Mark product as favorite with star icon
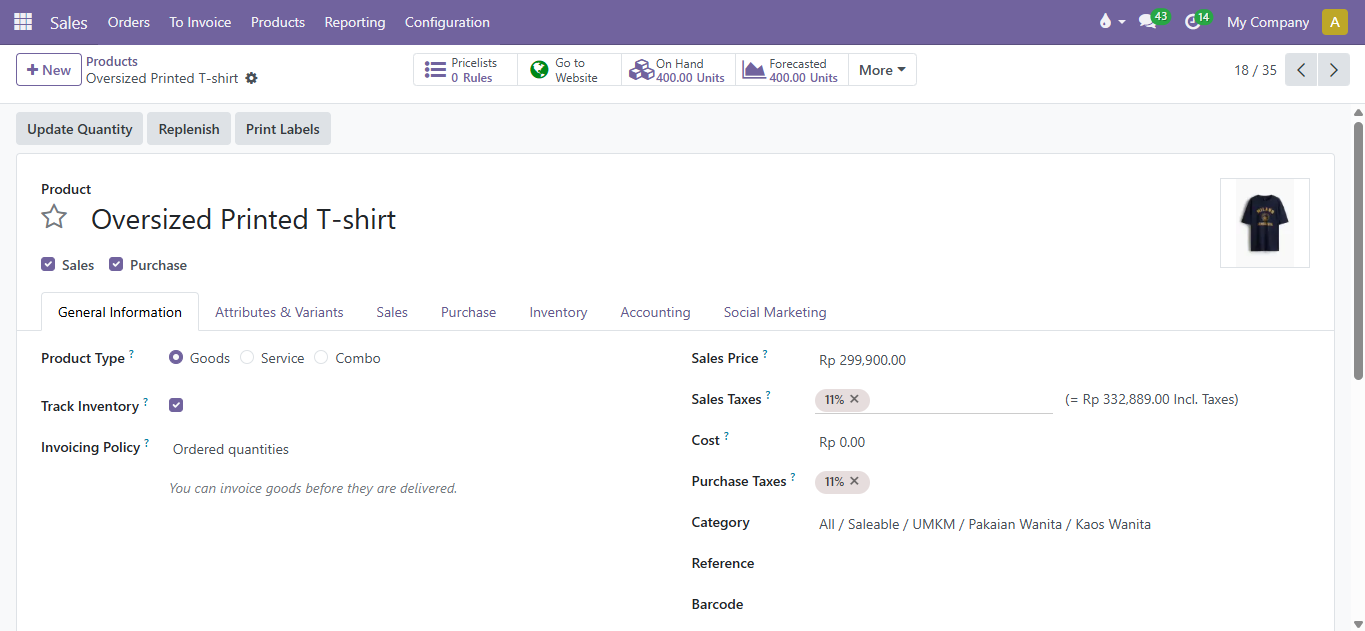 tap(53, 216)
